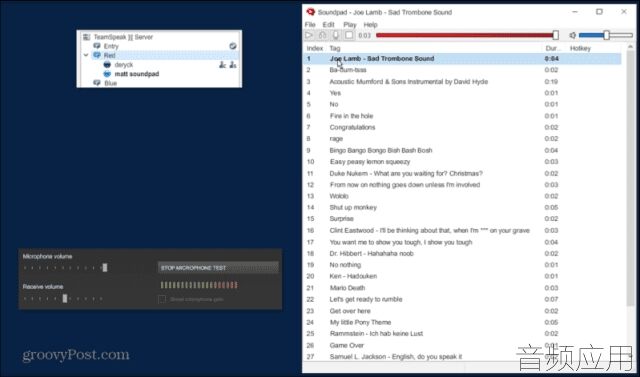The image size is (640, 377).
Task: Click the blue Soundpad volume slider handle
Action: coord(607,35)
